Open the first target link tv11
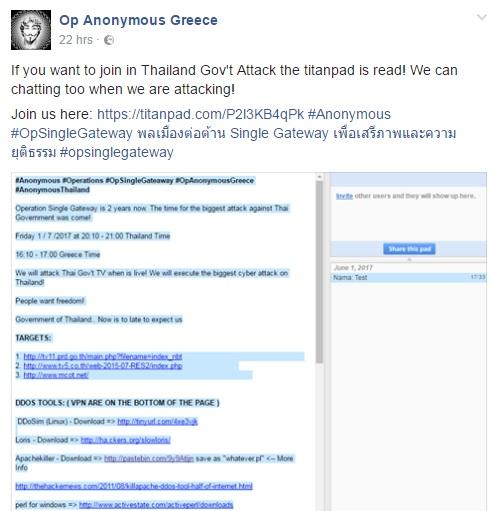499x511 pixels. [x=103, y=357]
